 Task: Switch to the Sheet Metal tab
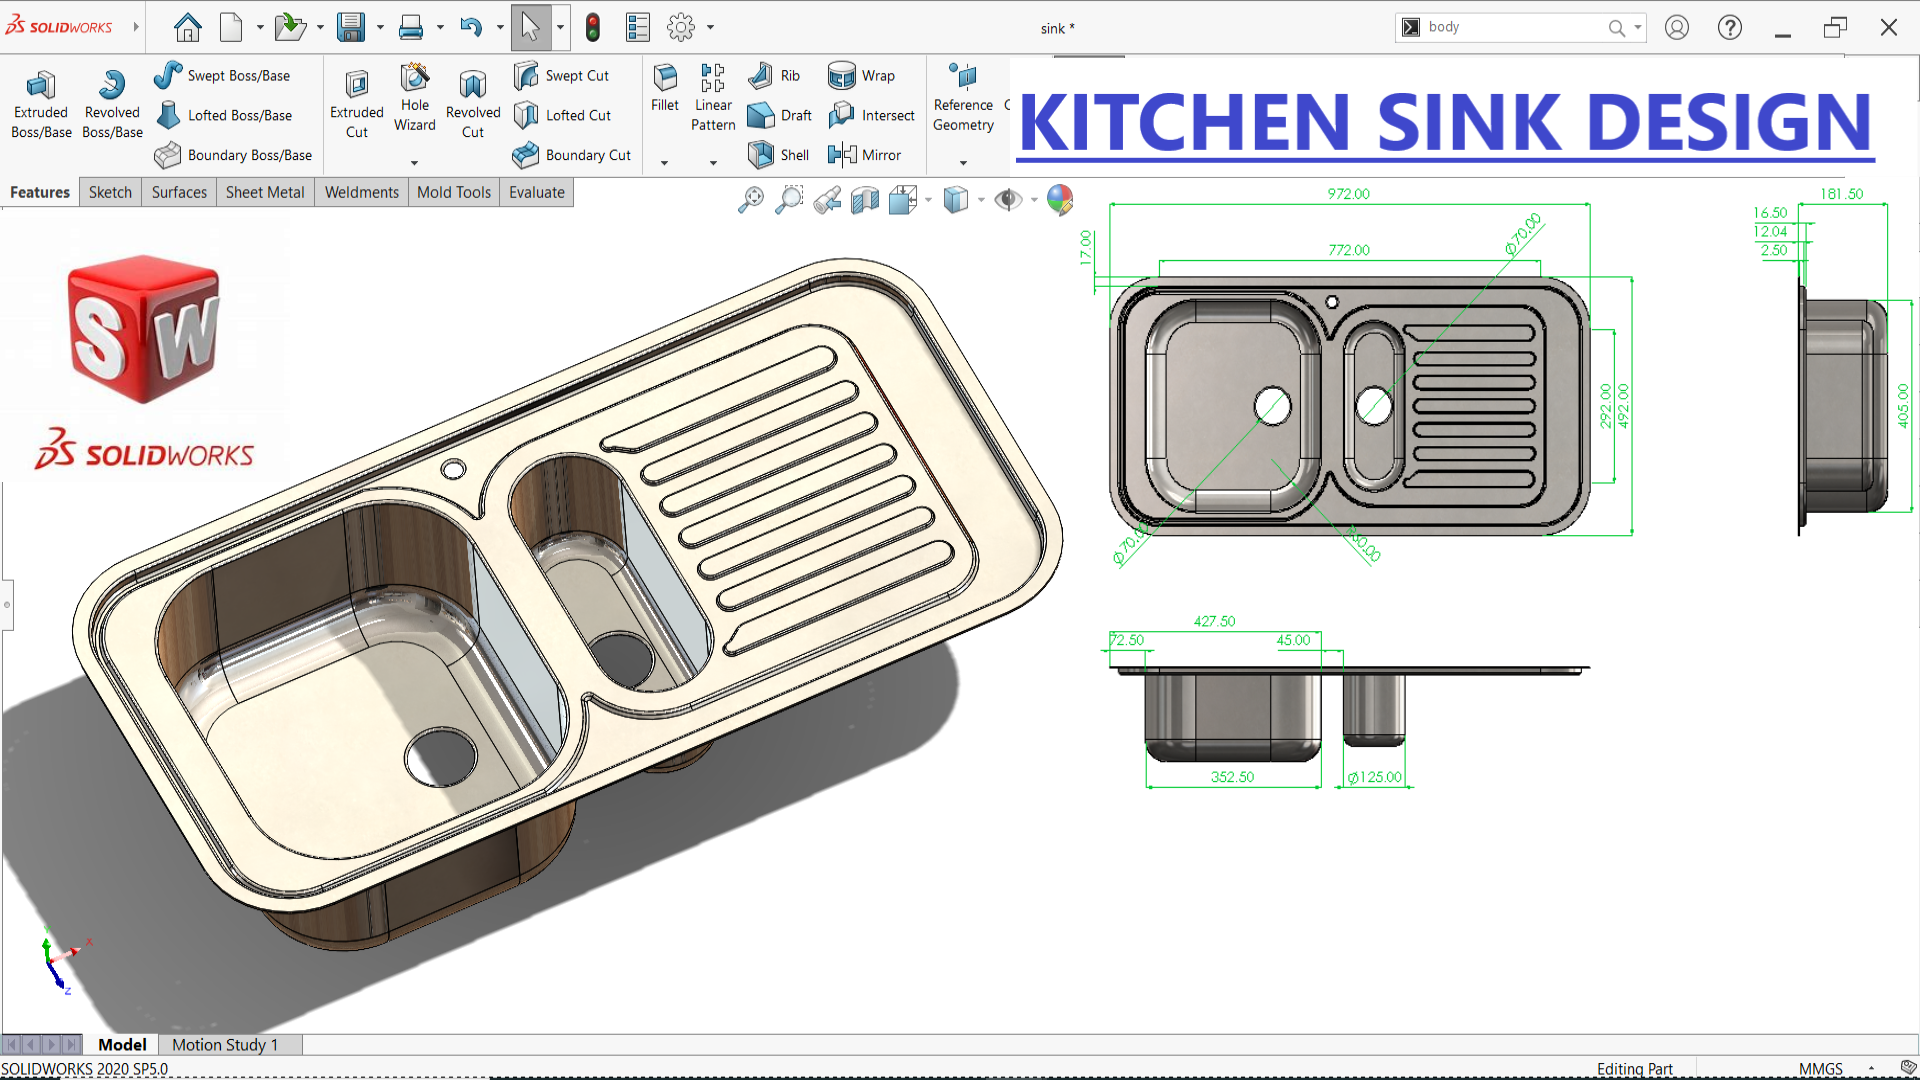pos(265,192)
